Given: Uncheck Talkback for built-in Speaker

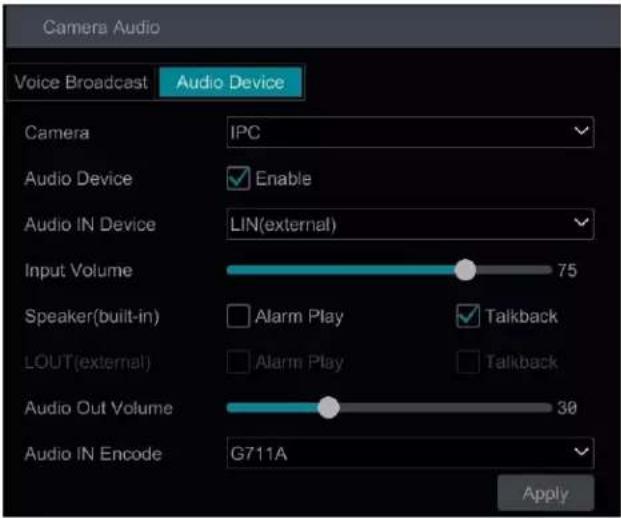Looking at the screenshot, I should 468,316.
